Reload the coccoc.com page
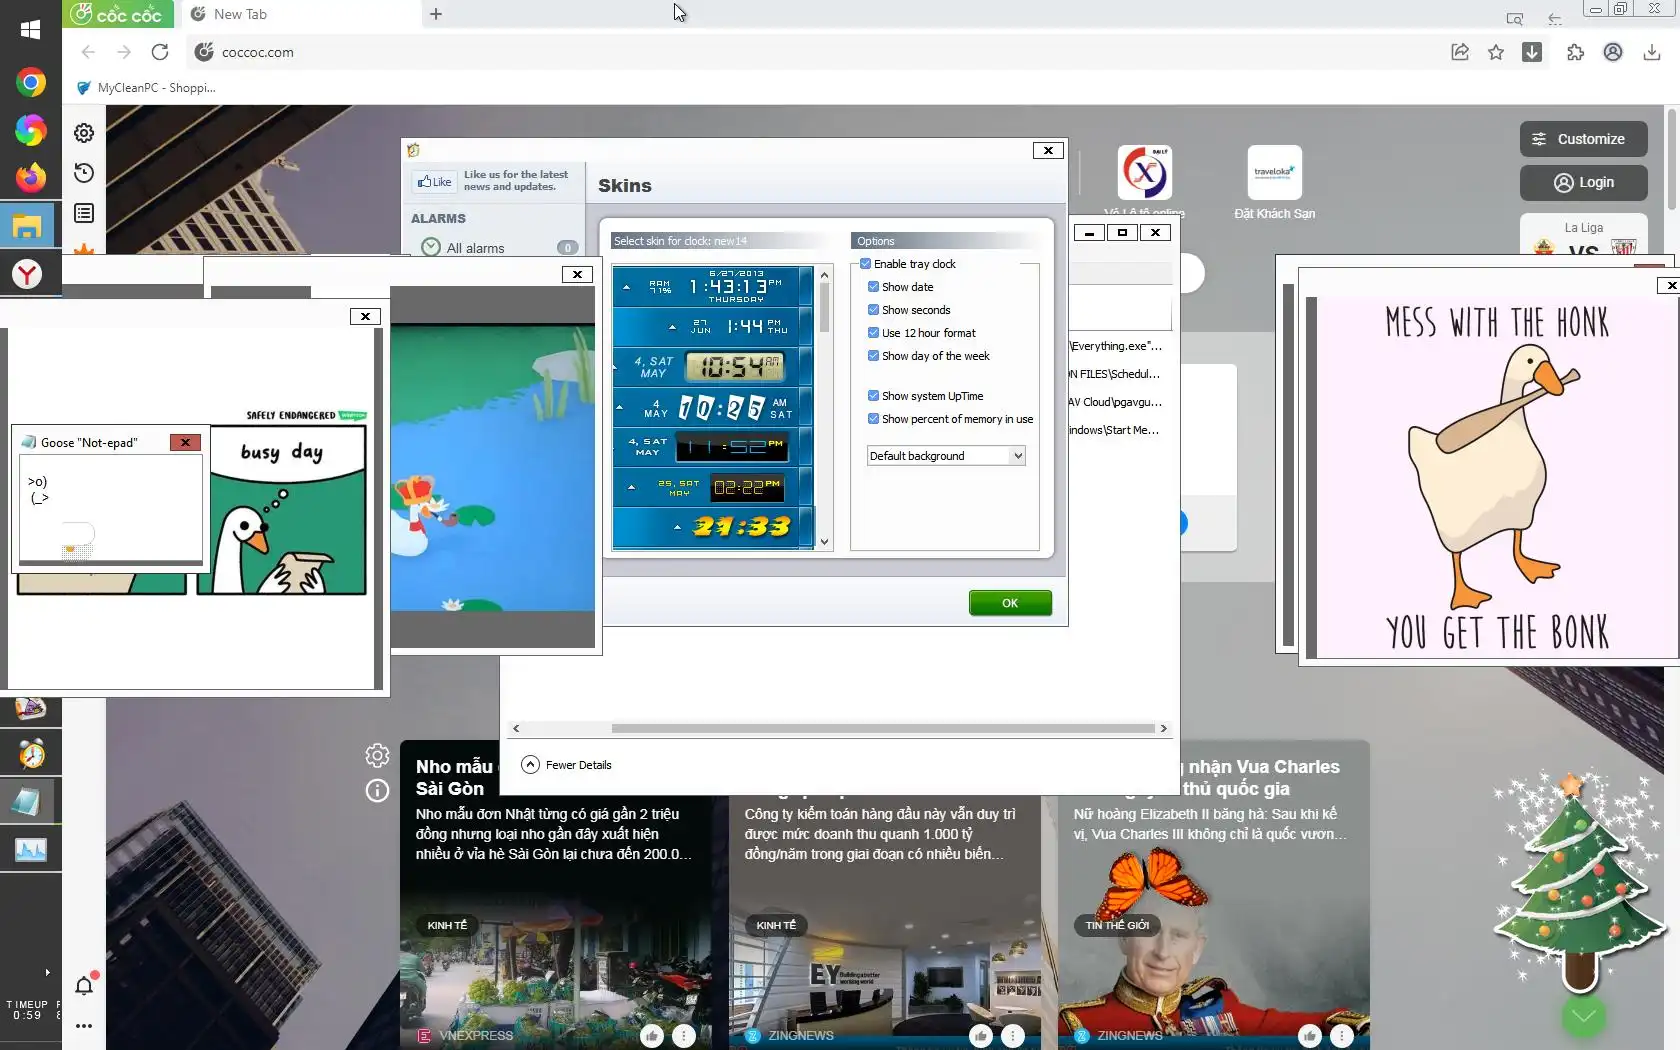 pyautogui.click(x=160, y=52)
